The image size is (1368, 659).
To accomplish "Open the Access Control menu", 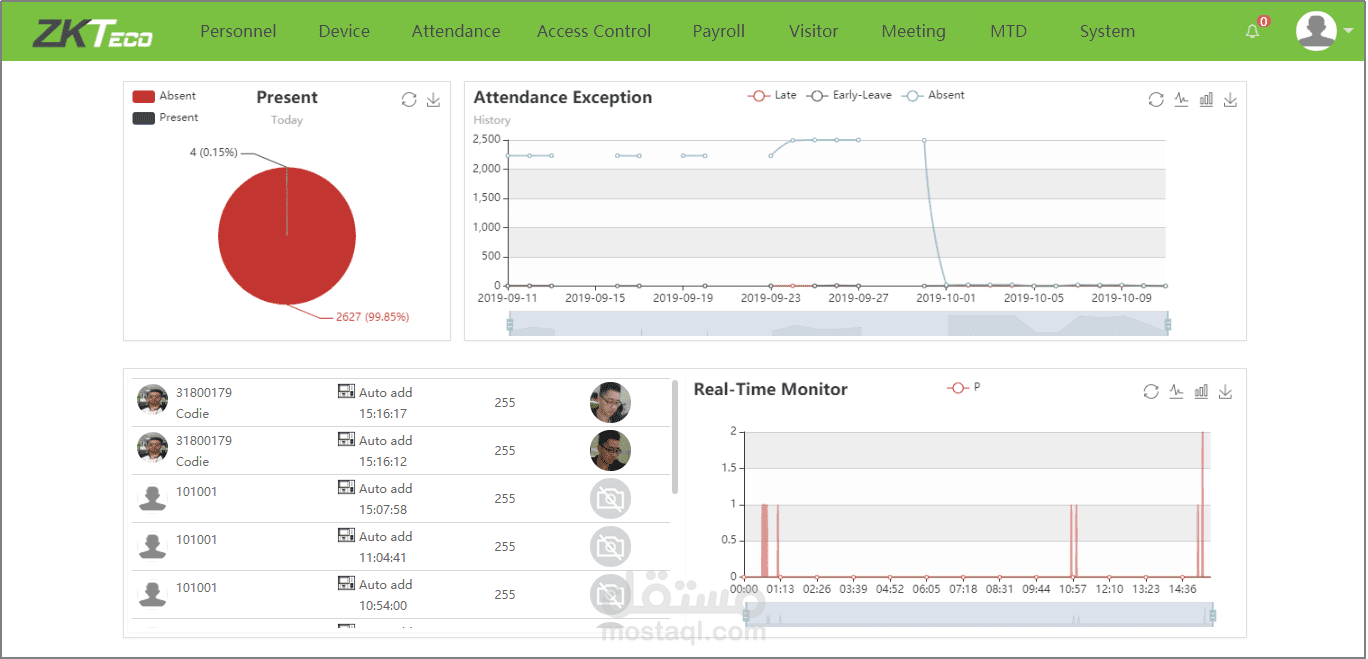I will (594, 31).
